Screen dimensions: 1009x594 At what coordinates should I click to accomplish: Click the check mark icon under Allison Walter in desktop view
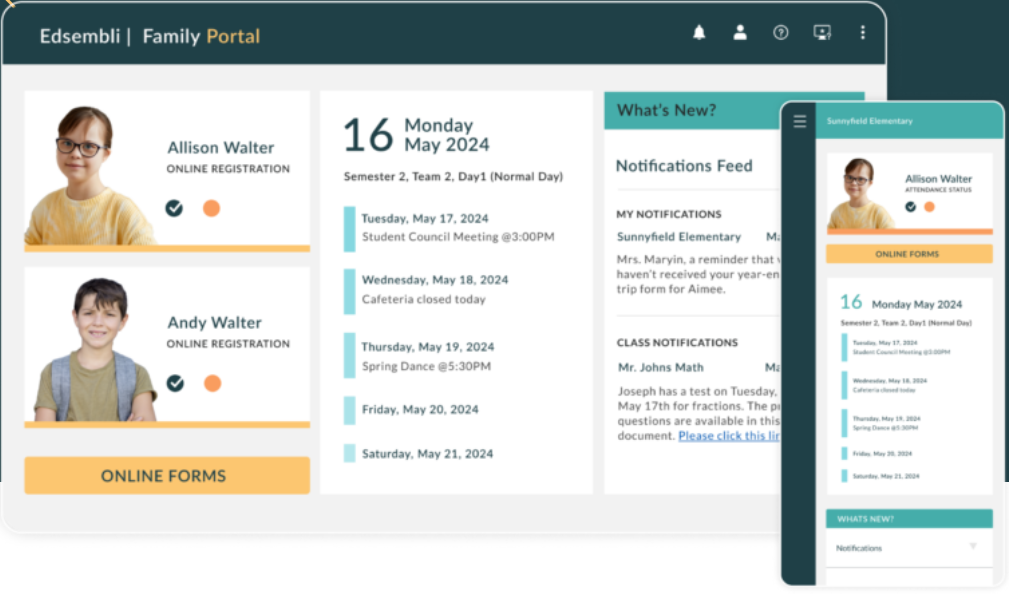coord(174,208)
